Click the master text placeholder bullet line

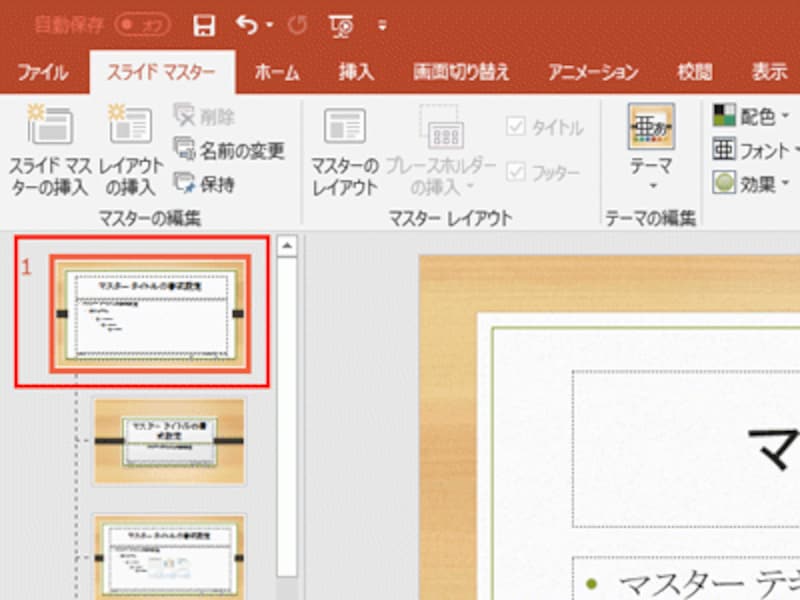pos(692,583)
